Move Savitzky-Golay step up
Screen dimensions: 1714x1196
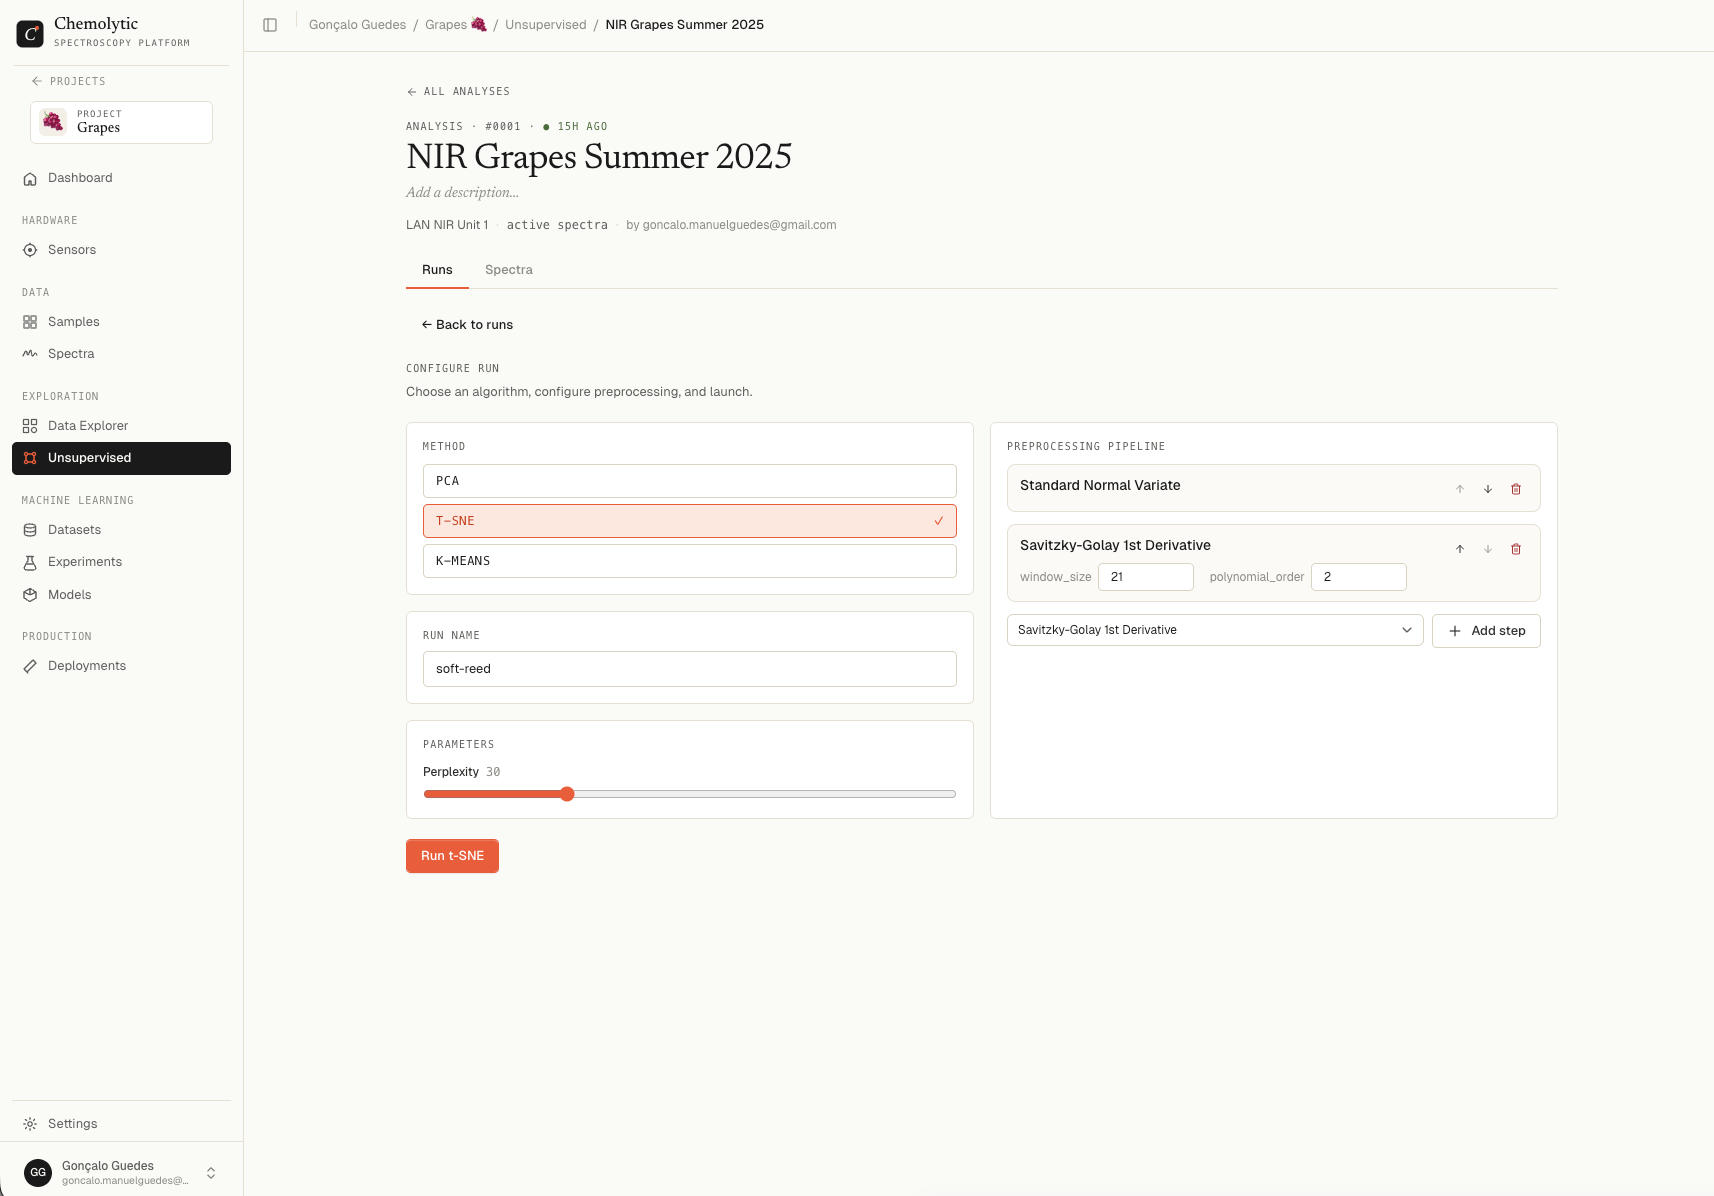click(x=1460, y=549)
